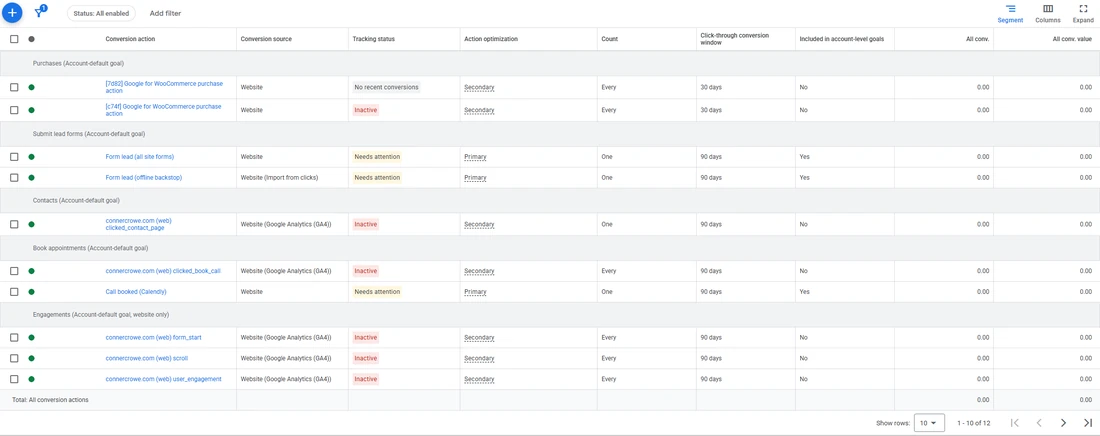Image resolution: width=1100 pixels, height=436 pixels.
Task: Go to the previous page of results
Action: click(x=1039, y=423)
